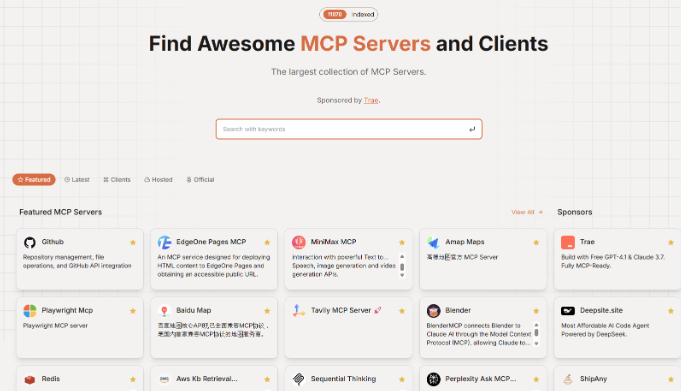Open the Trae sponsor link
The height and width of the screenshot is (391, 681).
click(371, 100)
